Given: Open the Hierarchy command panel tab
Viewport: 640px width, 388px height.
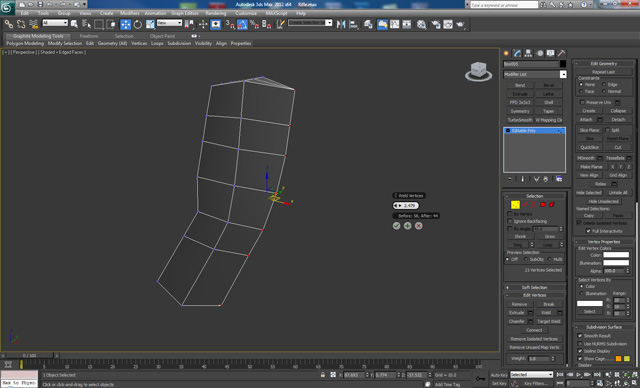Looking at the screenshot, I should tap(529, 53).
